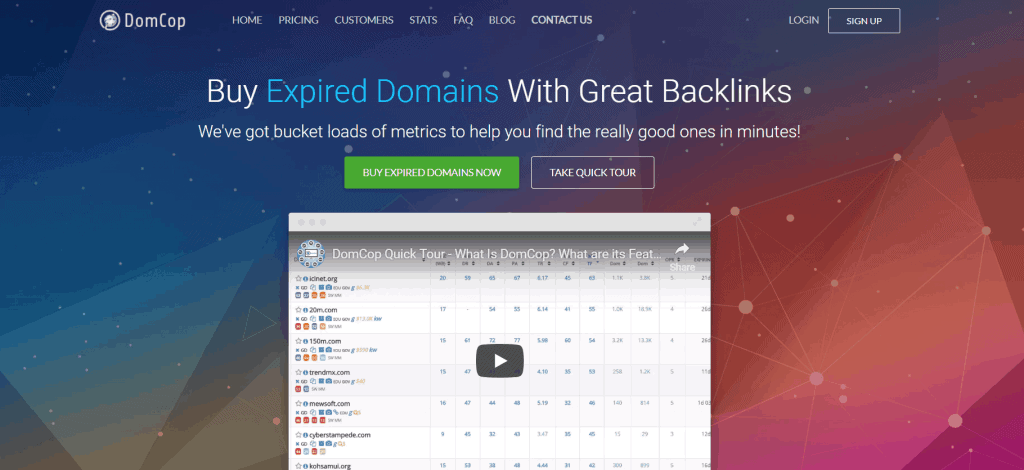Viewport: 1024px width, 470px height.
Task: Click the info icon beside icinet.org
Action: [x=306, y=279]
